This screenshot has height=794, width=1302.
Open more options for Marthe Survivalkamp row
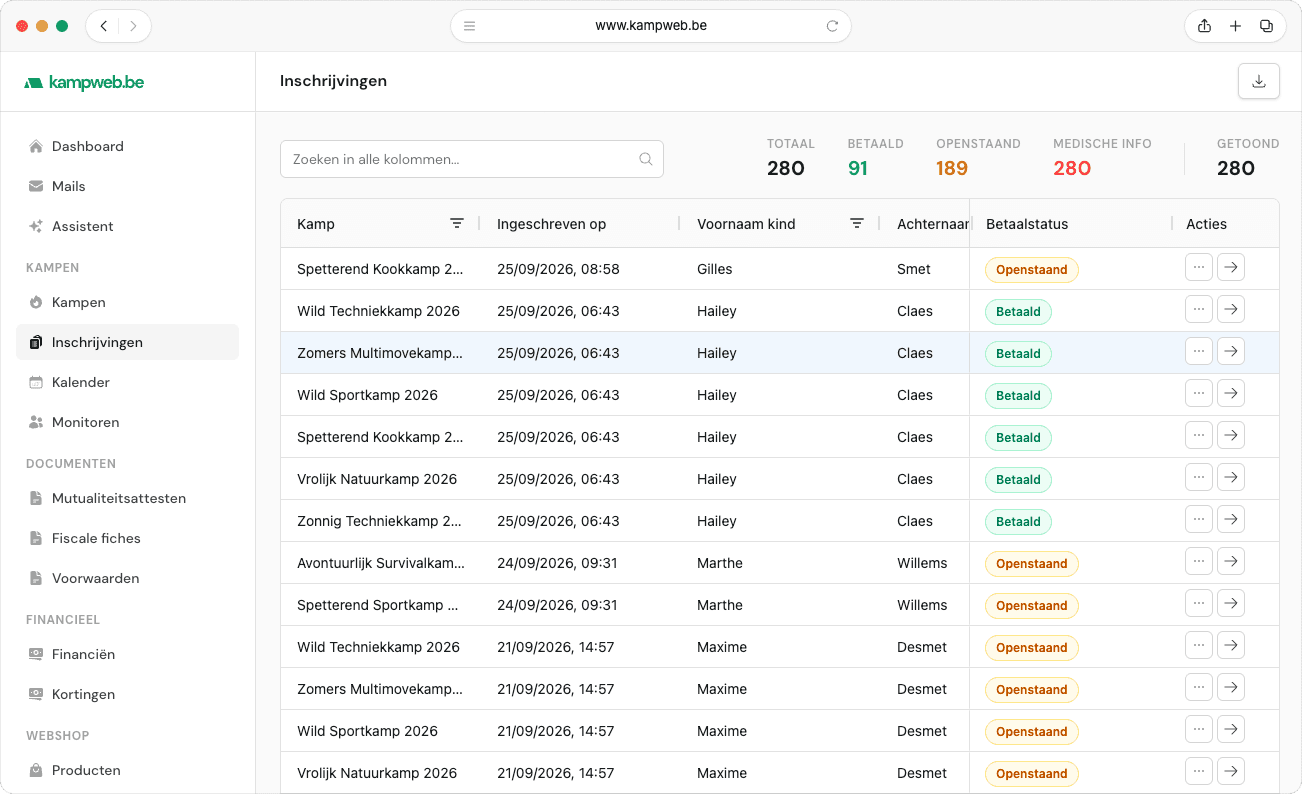pos(1199,562)
